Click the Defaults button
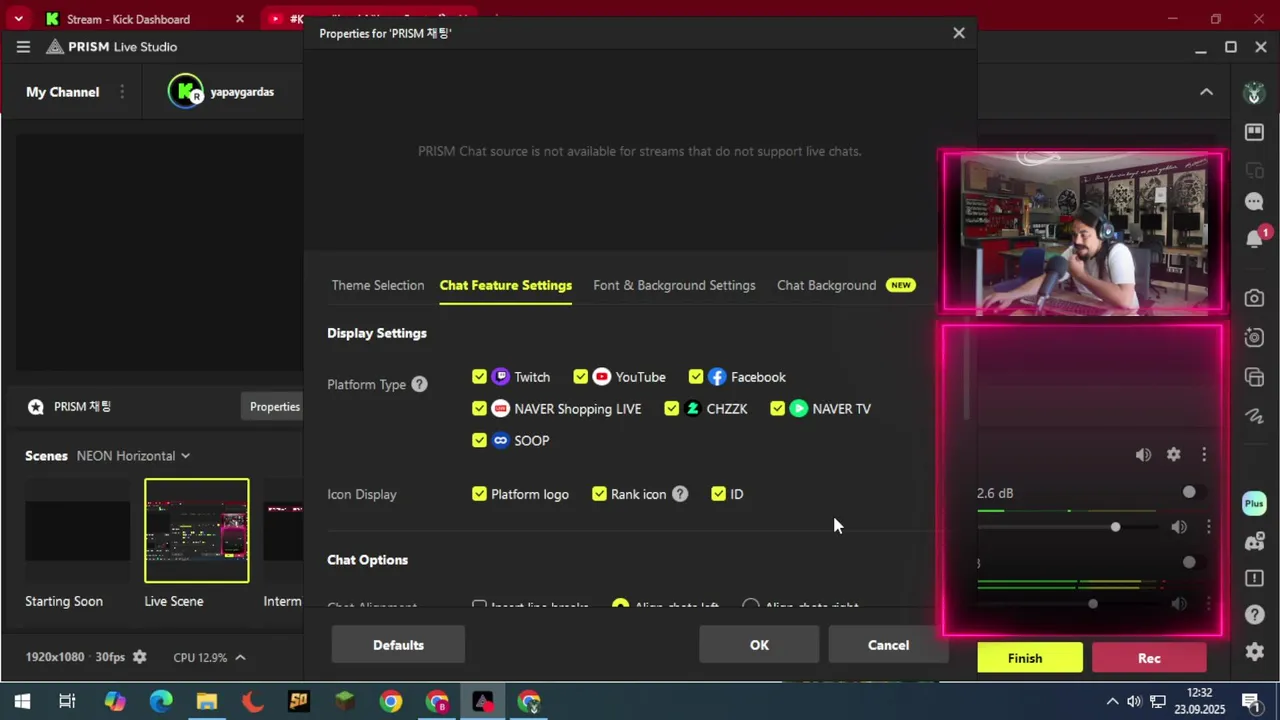Image resolution: width=1280 pixels, height=720 pixels. 398,645
